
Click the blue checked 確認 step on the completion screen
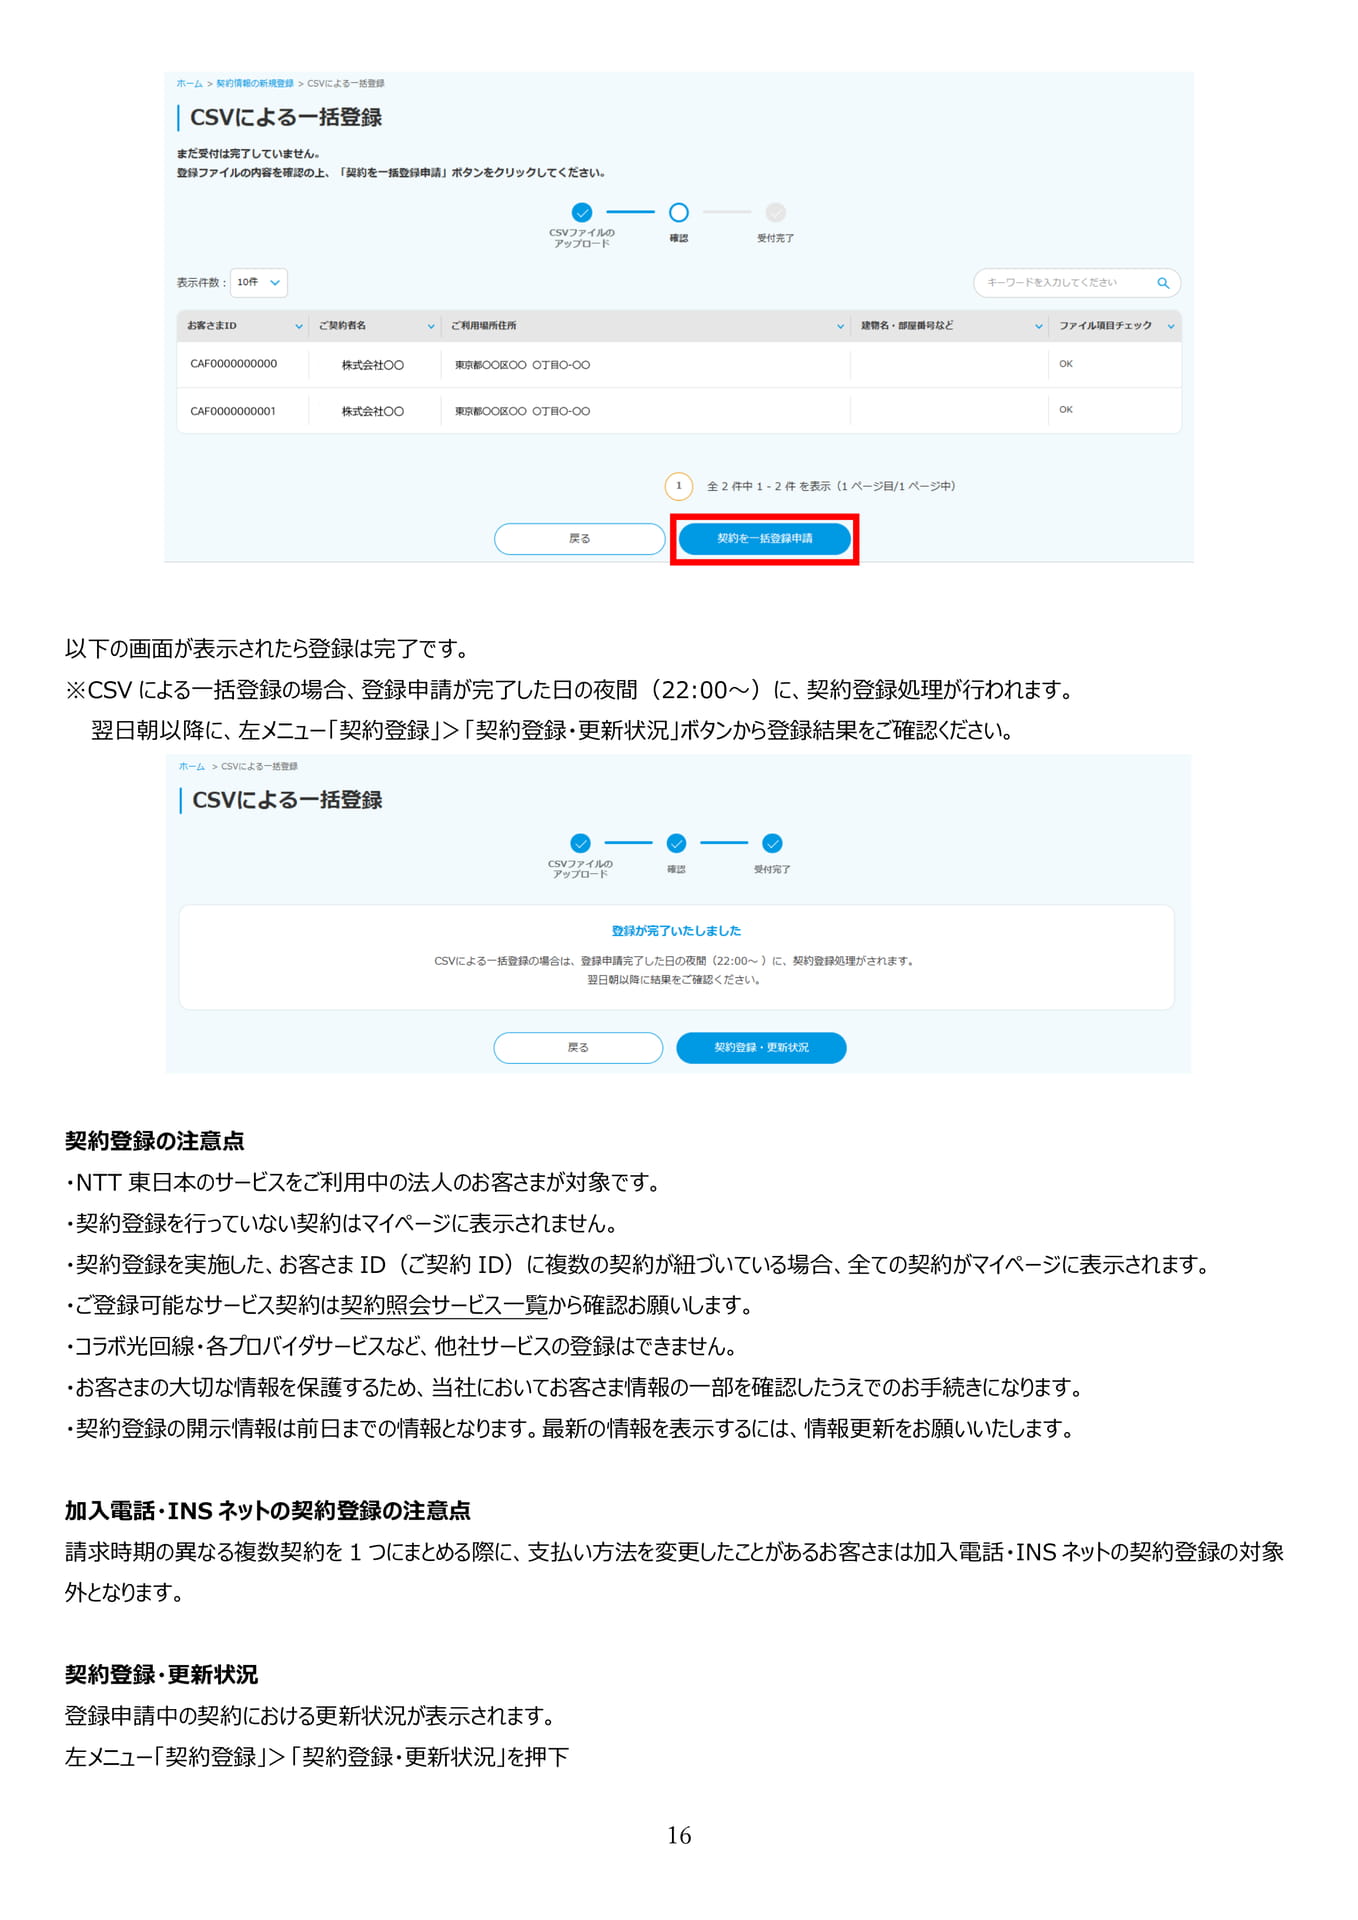pyautogui.click(x=677, y=843)
